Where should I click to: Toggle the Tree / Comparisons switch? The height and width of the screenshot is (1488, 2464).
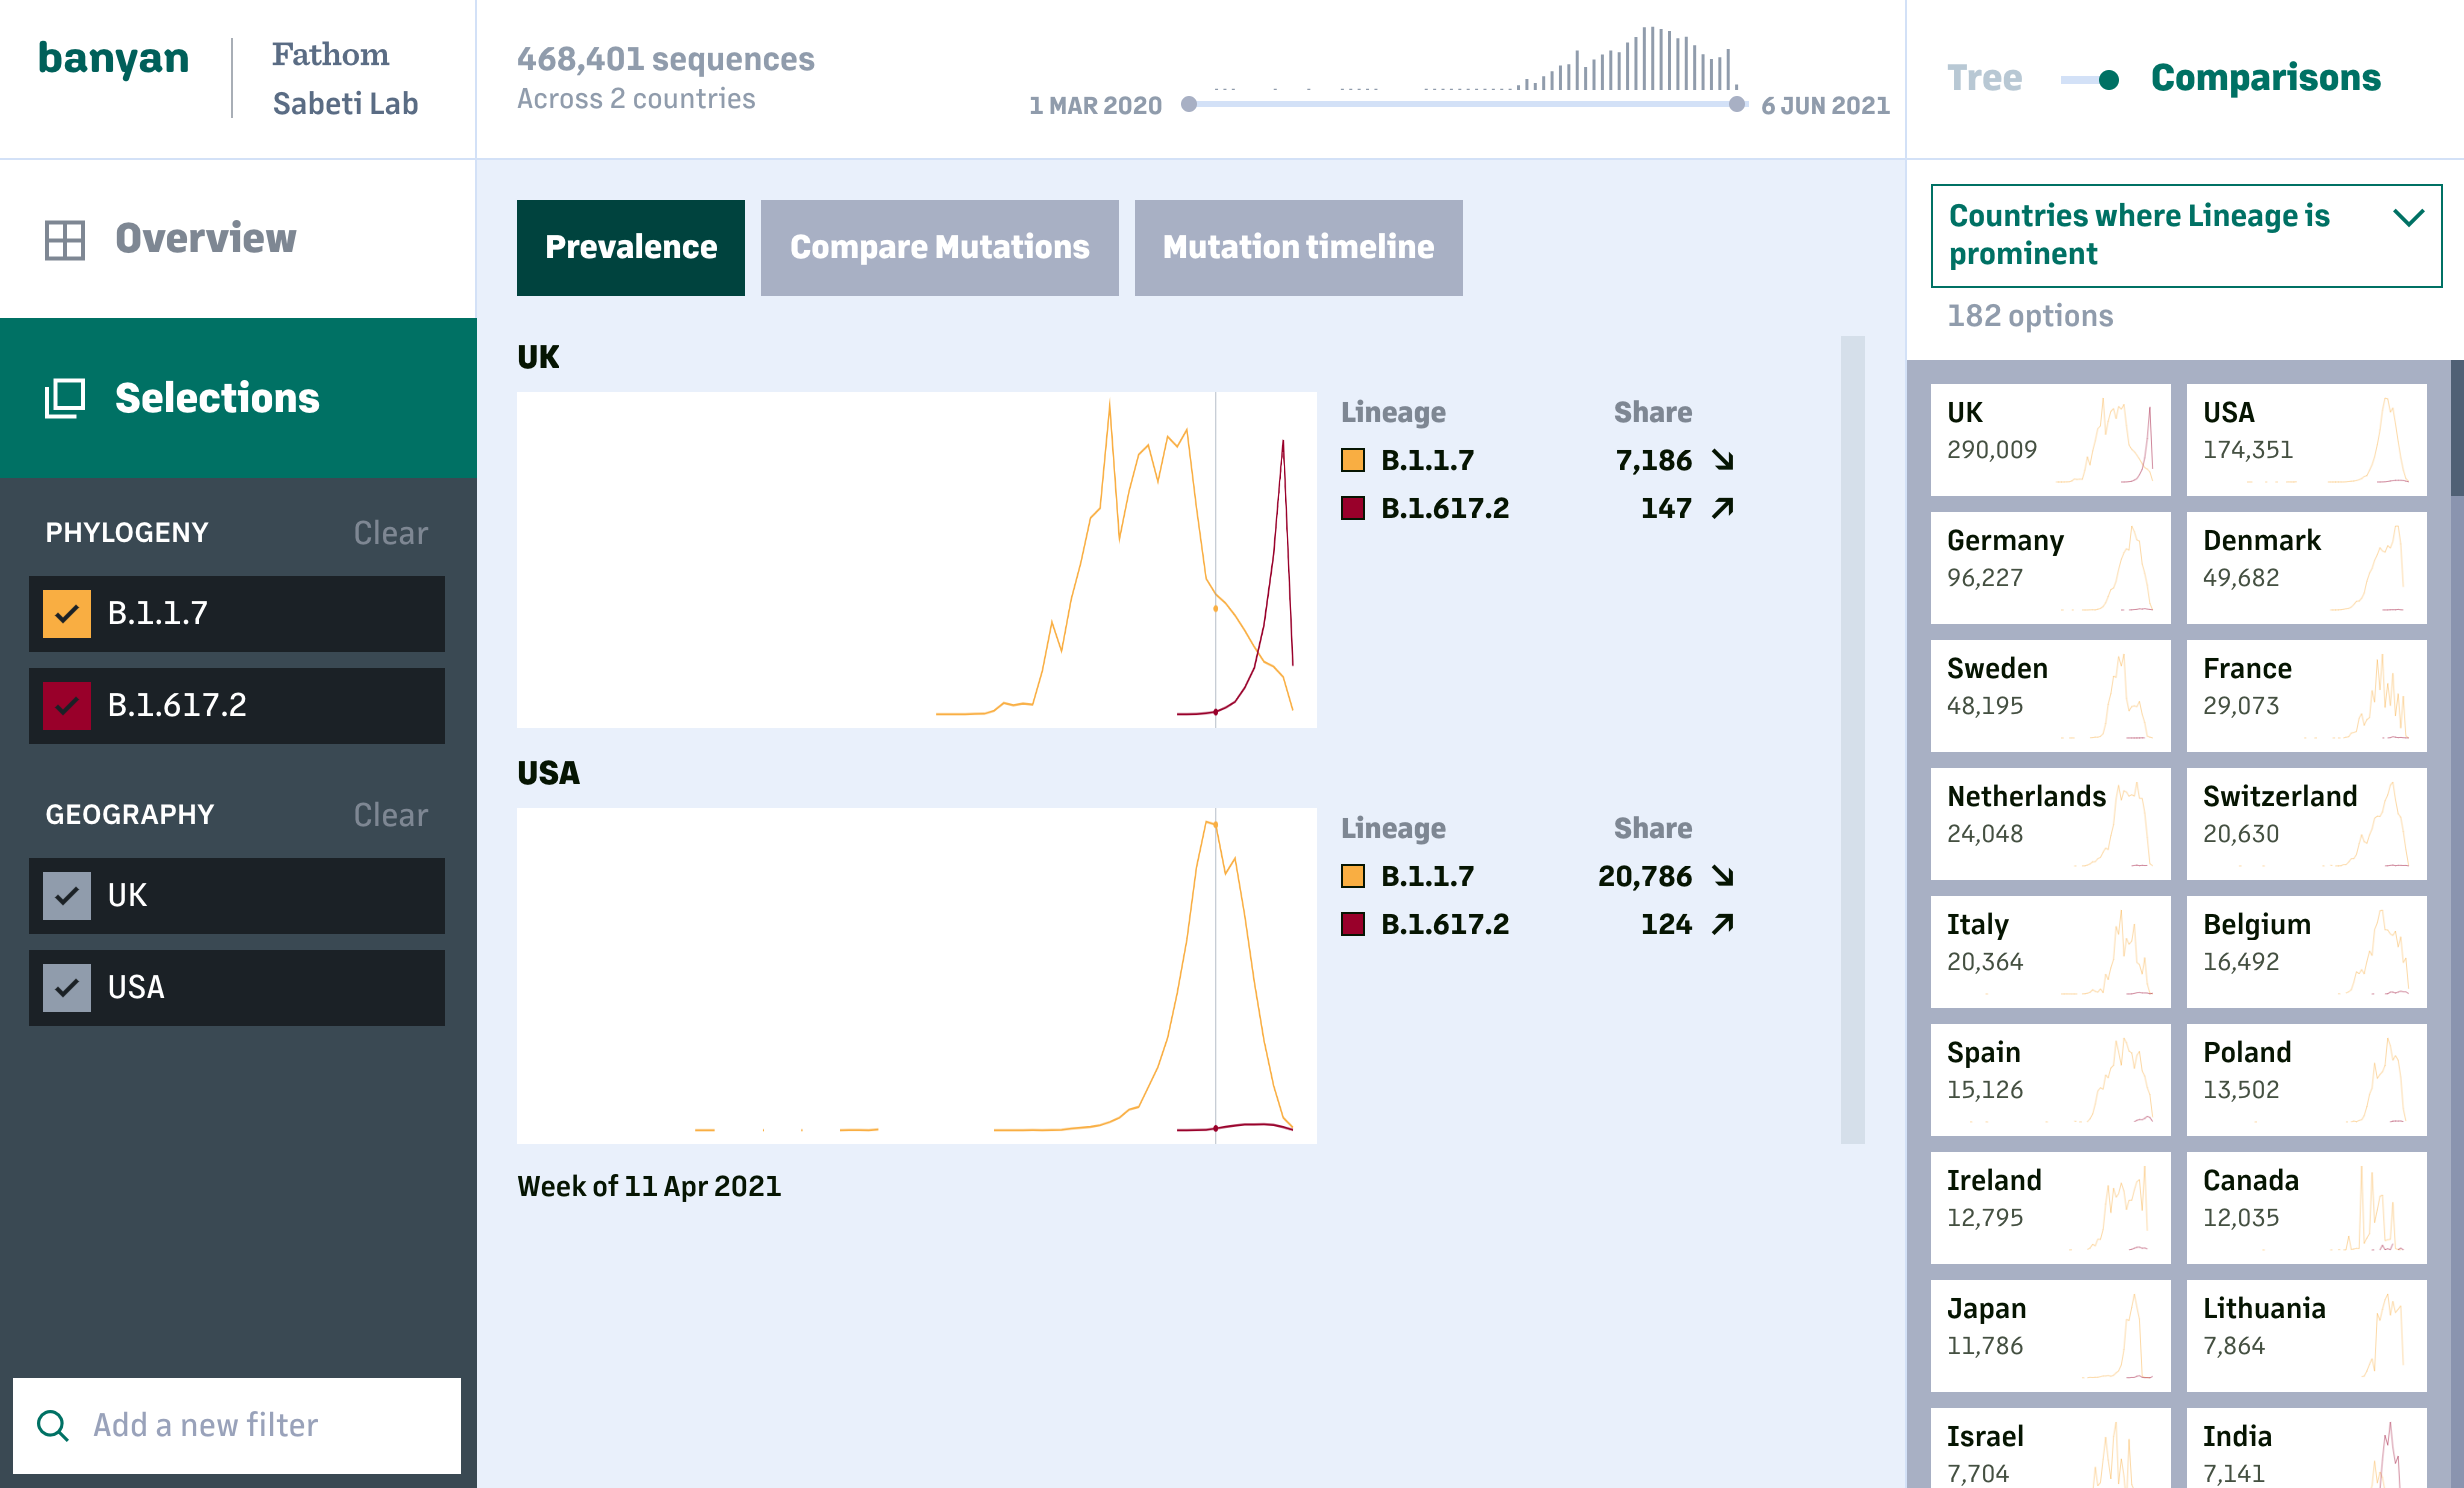[2090, 79]
